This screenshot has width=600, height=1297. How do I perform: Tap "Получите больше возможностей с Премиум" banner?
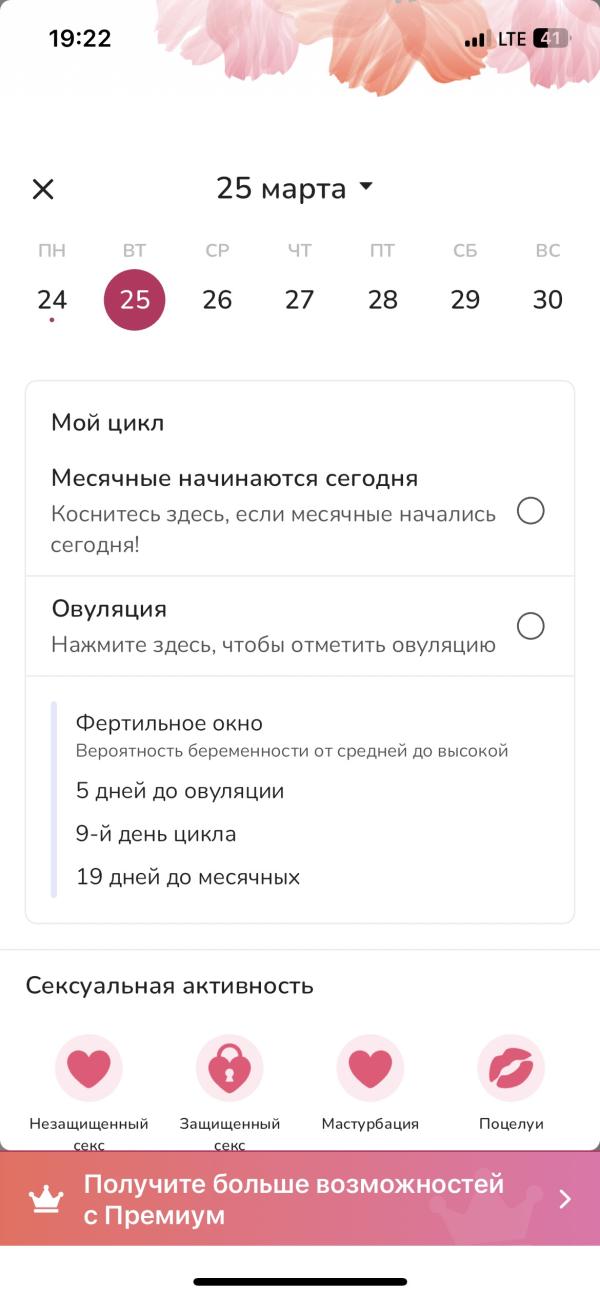click(294, 1200)
